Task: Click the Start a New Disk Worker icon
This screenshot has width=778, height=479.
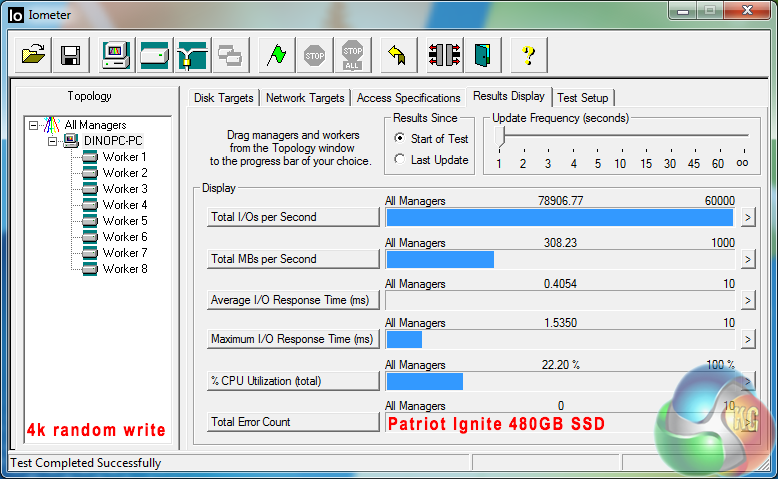Action: tap(154, 55)
